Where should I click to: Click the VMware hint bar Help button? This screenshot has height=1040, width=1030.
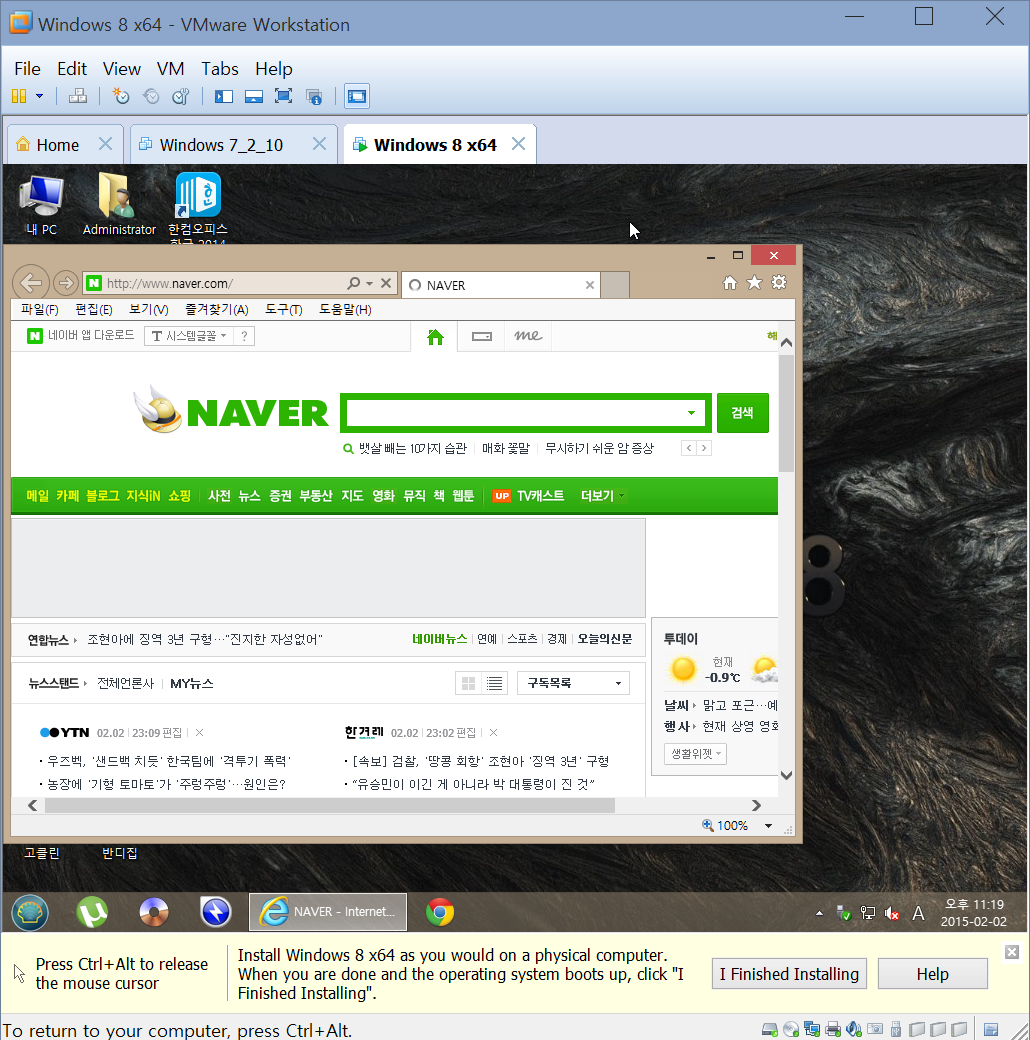pos(933,974)
